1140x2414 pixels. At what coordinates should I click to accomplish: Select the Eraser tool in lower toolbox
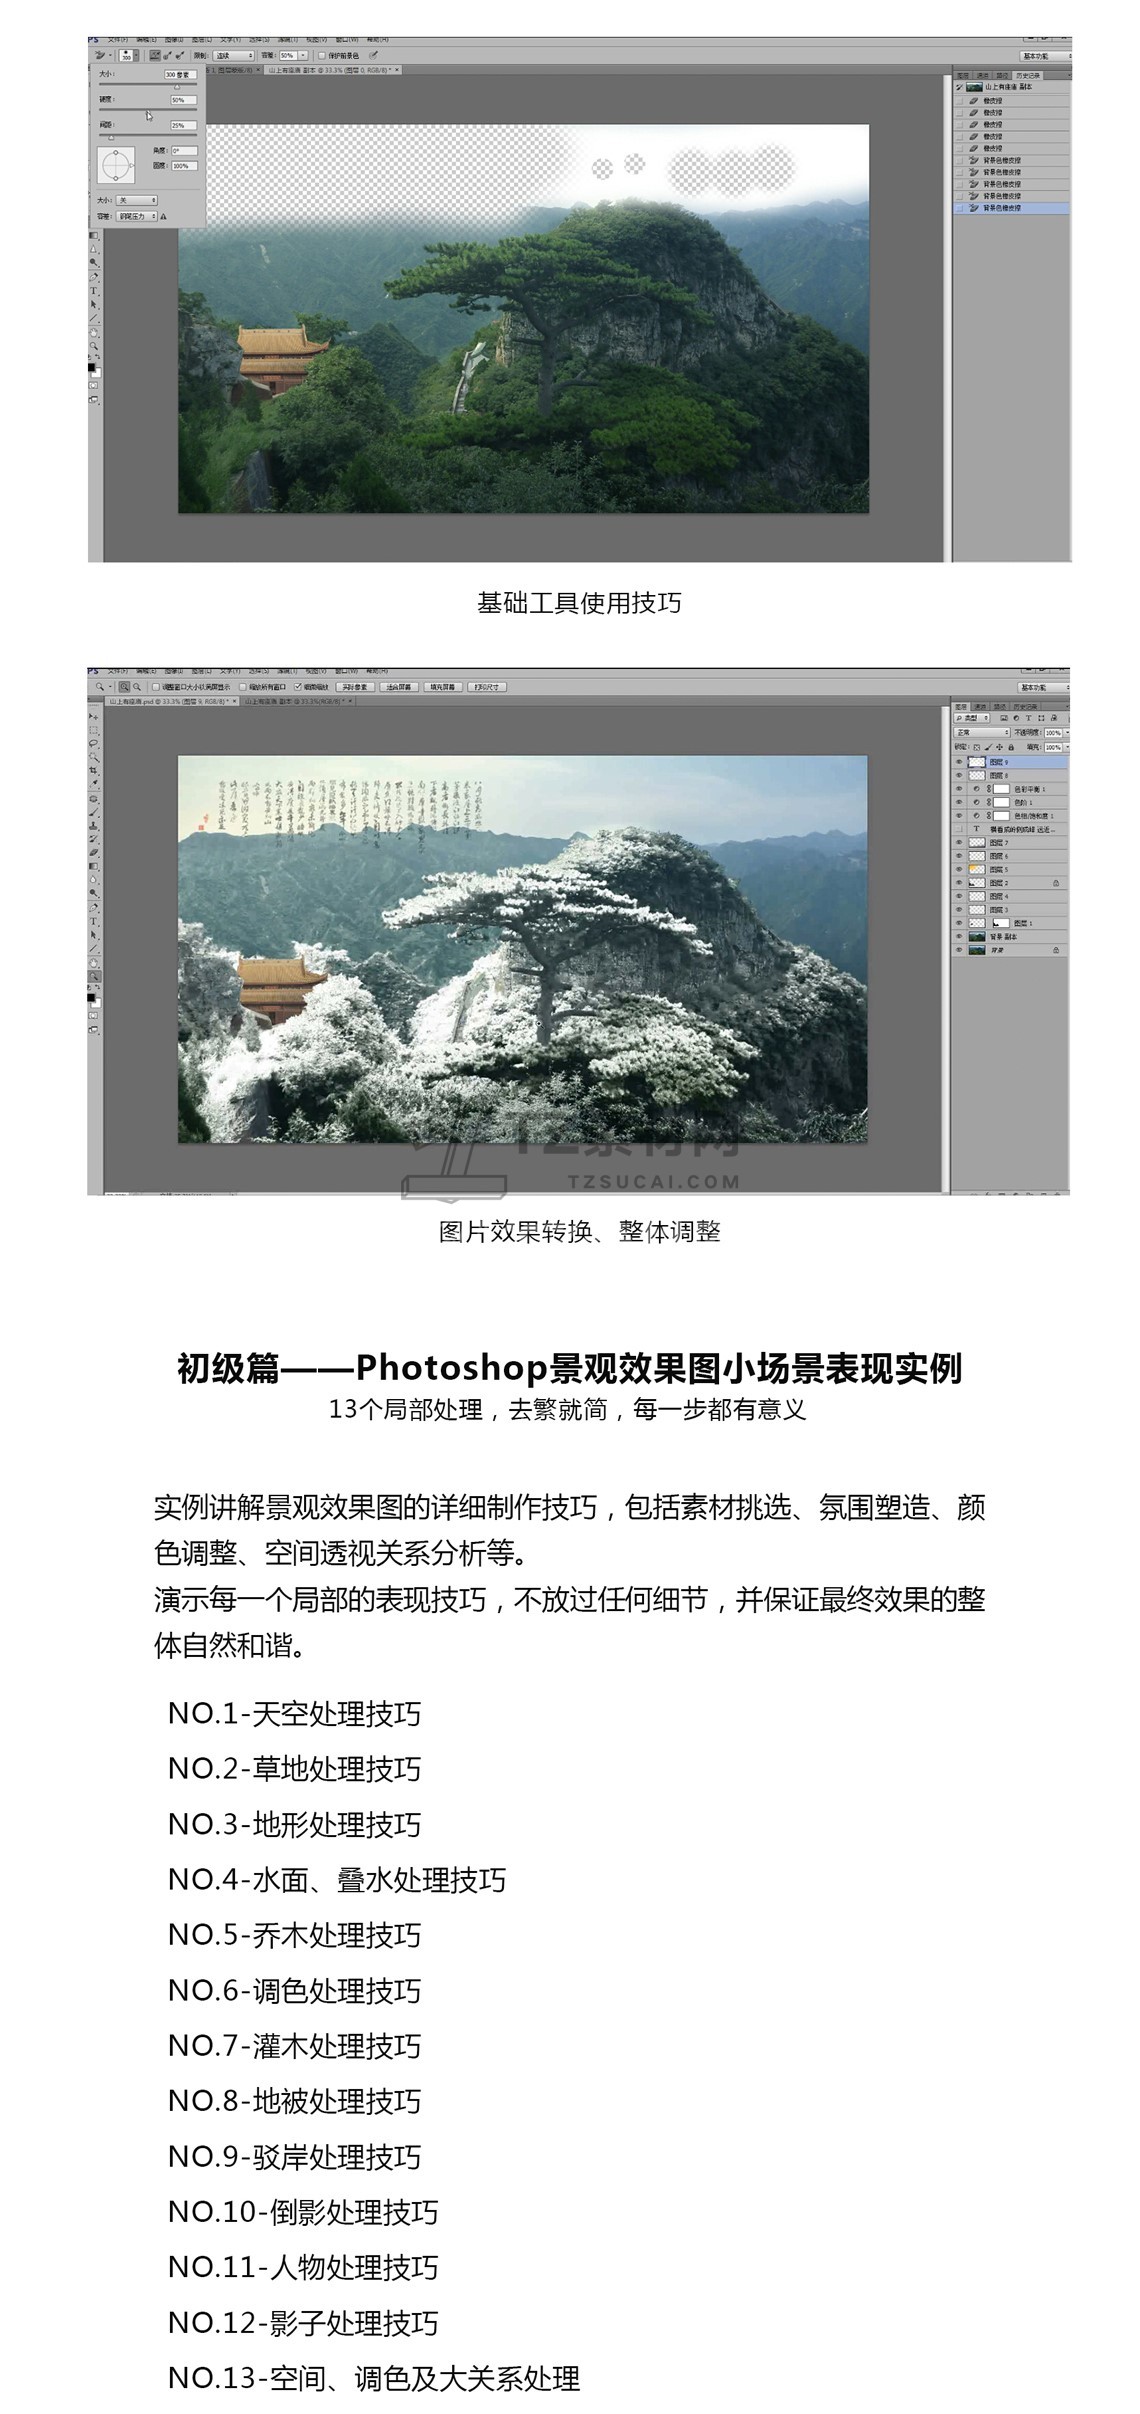point(94,851)
